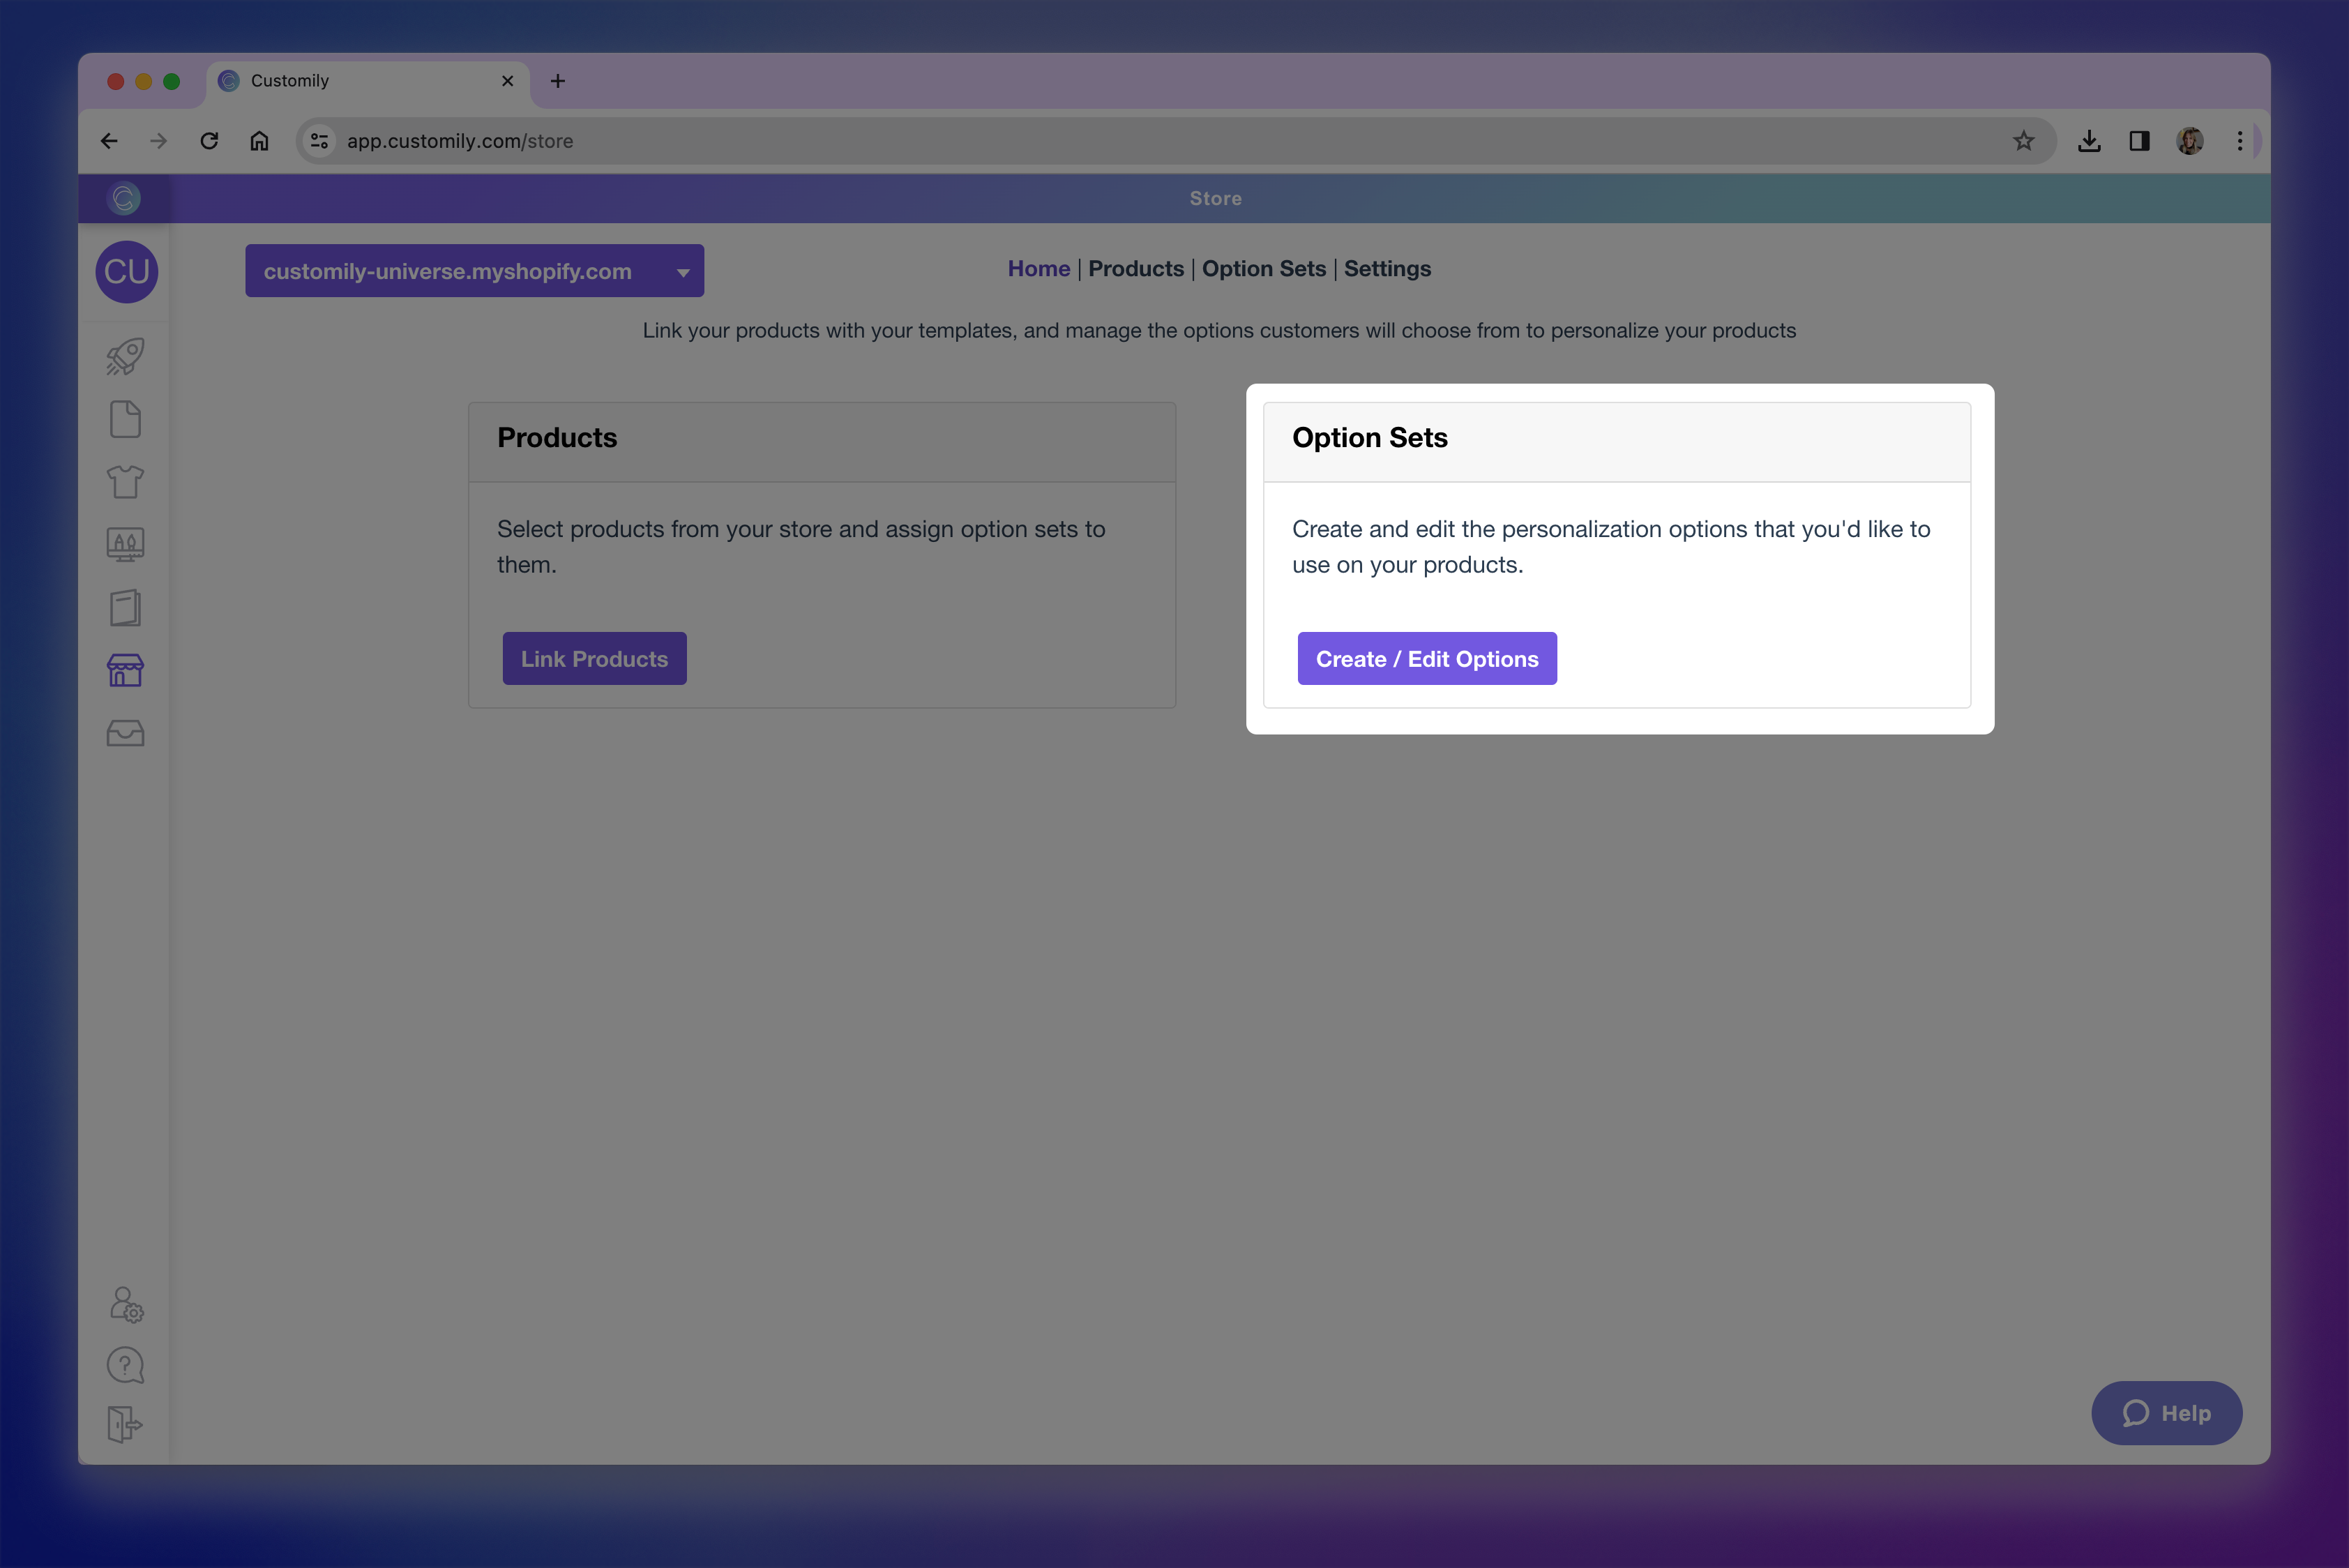Switch to Option Sets navigation tab
This screenshot has width=2349, height=1568.
point(1263,269)
